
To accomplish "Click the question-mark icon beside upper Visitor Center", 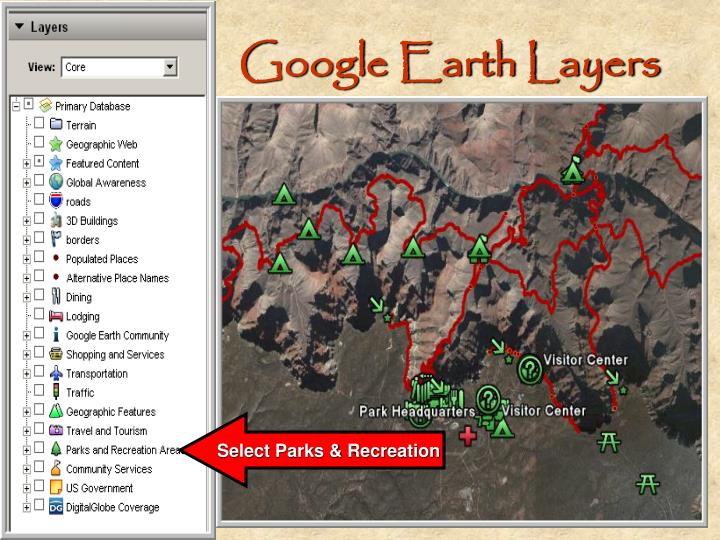I will (530, 368).
